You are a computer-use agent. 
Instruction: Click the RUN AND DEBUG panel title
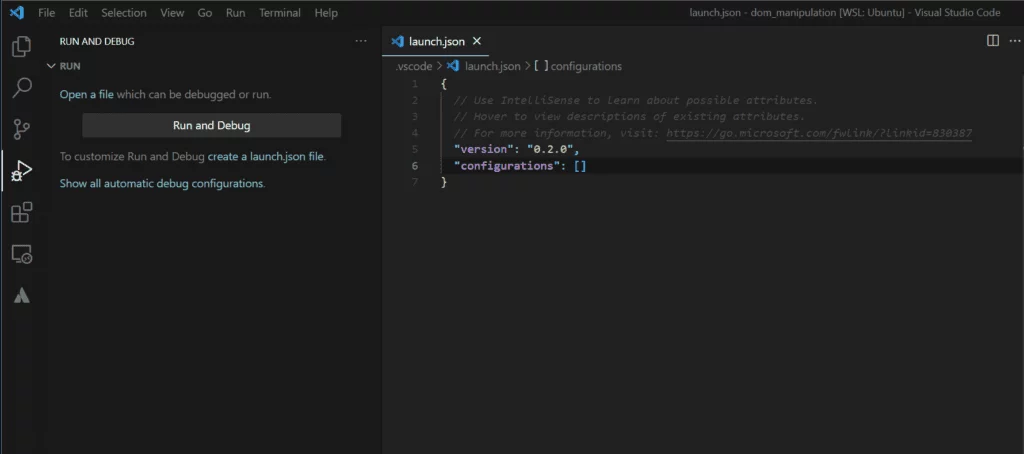click(x=97, y=41)
